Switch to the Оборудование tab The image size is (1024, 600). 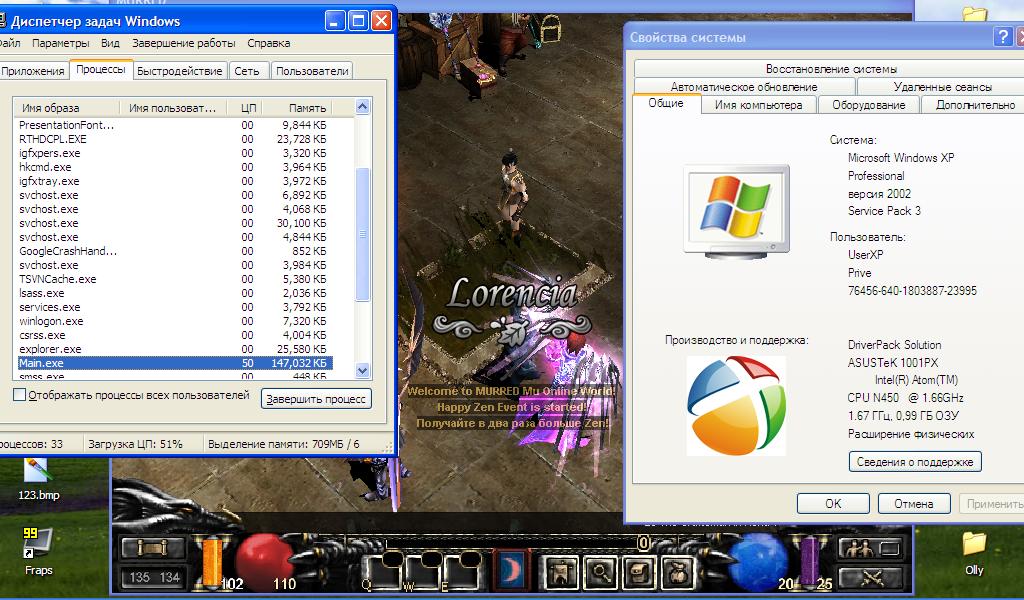[x=869, y=104]
